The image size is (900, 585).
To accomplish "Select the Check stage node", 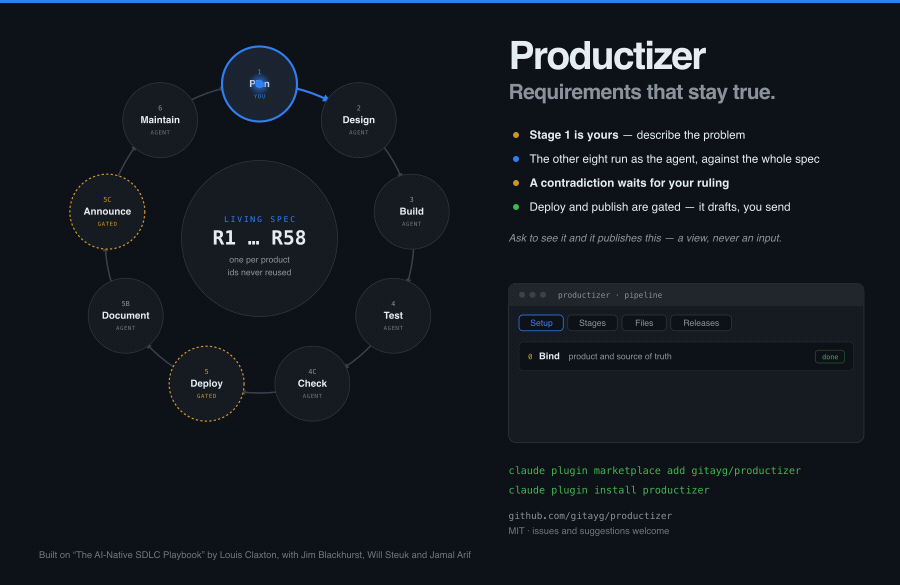I will pos(312,383).
